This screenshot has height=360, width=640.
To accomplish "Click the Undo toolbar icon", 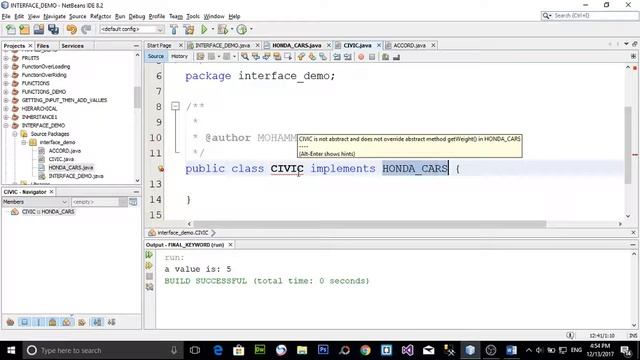I will tap(71, 29).
